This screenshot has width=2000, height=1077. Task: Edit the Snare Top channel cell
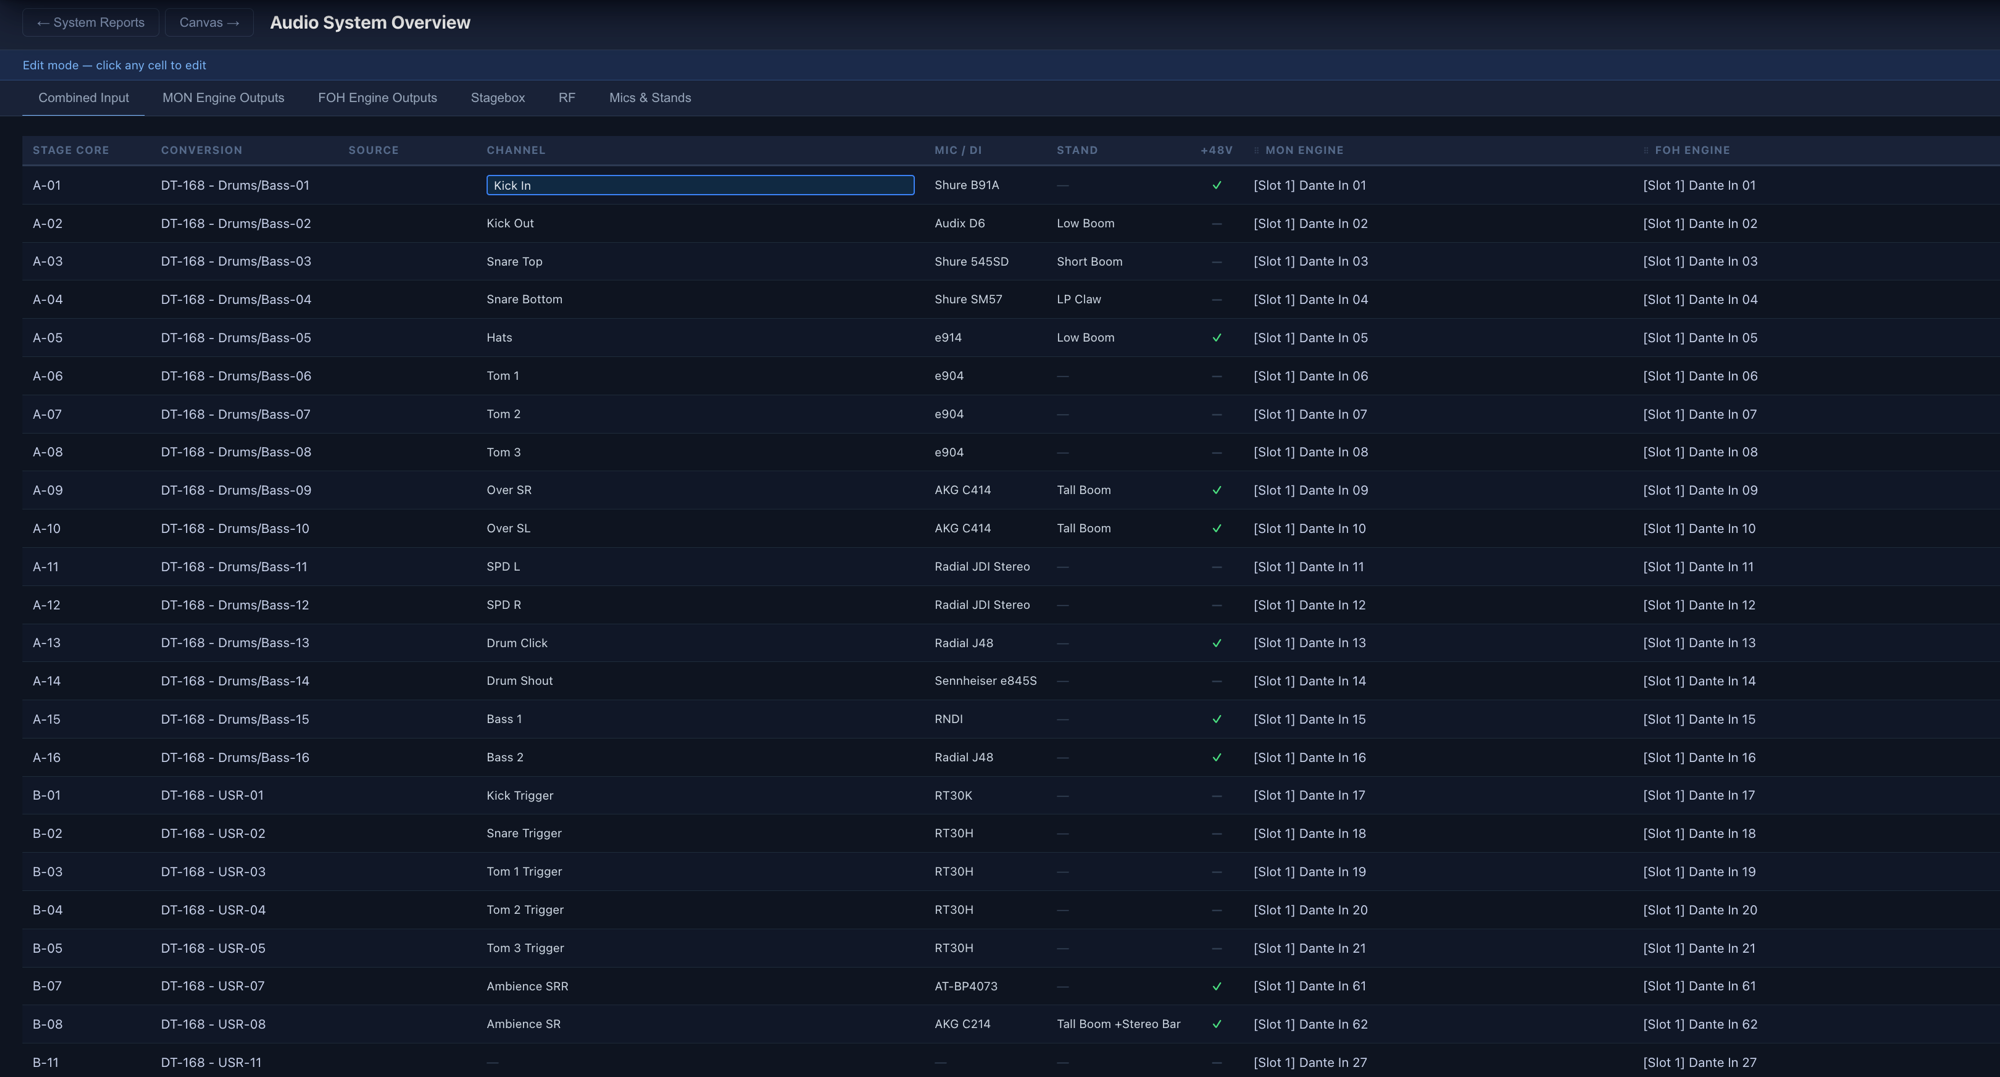(x=515, y=262)
